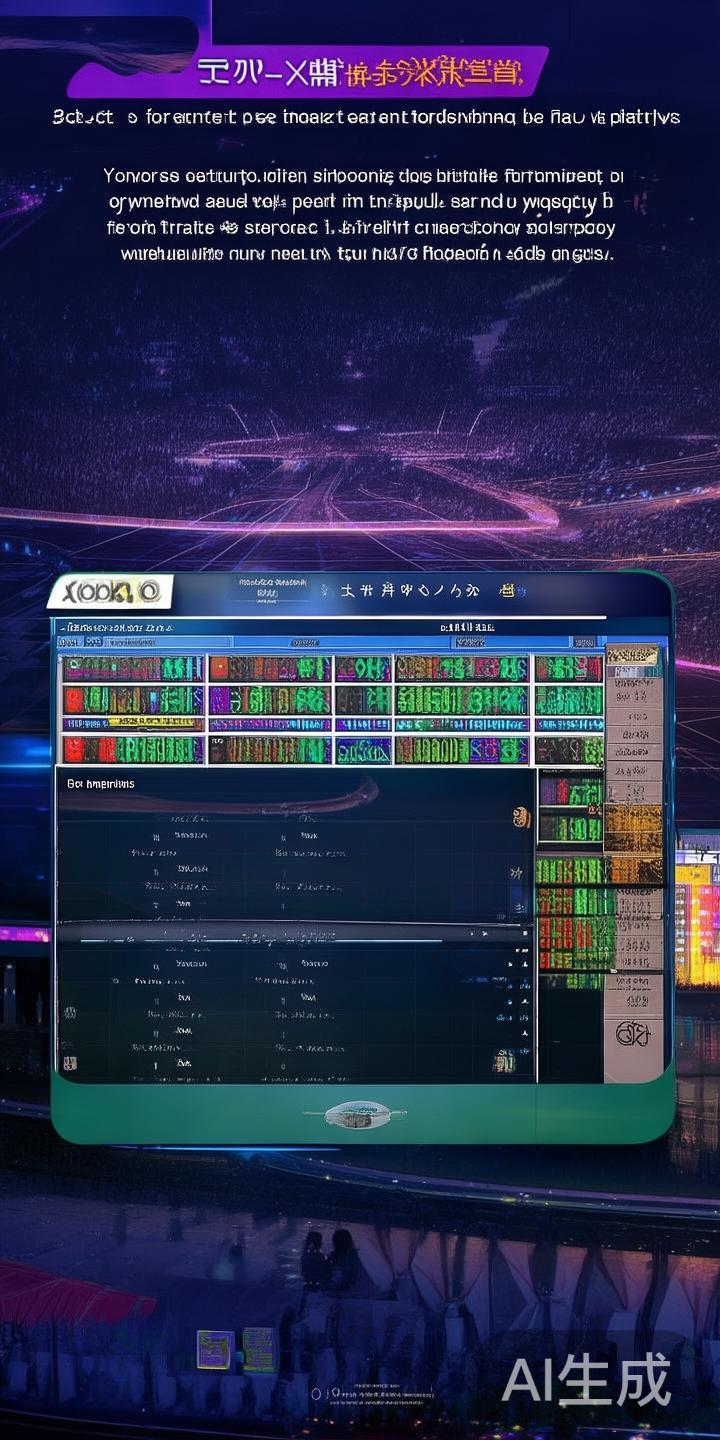Click the round gold icon right of the 'Go hmeiniins' heading
The image size is (720, 1440).
pyautogui.click(x=520, y=817)
